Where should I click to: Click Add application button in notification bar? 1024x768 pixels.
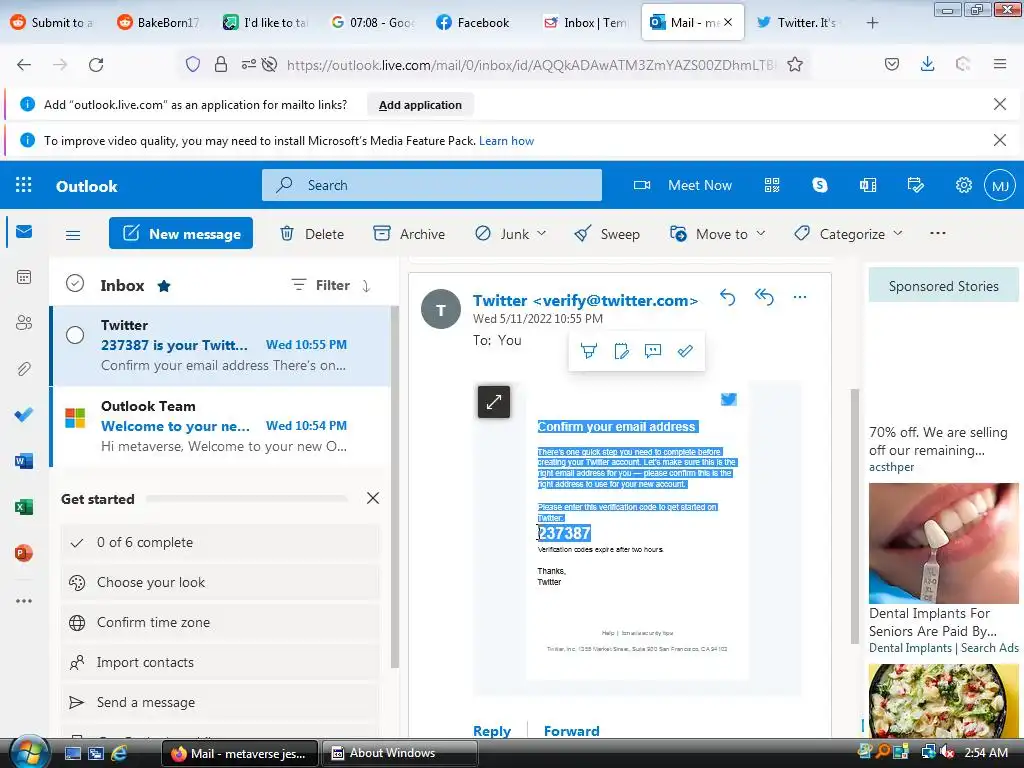click(420, 105)
